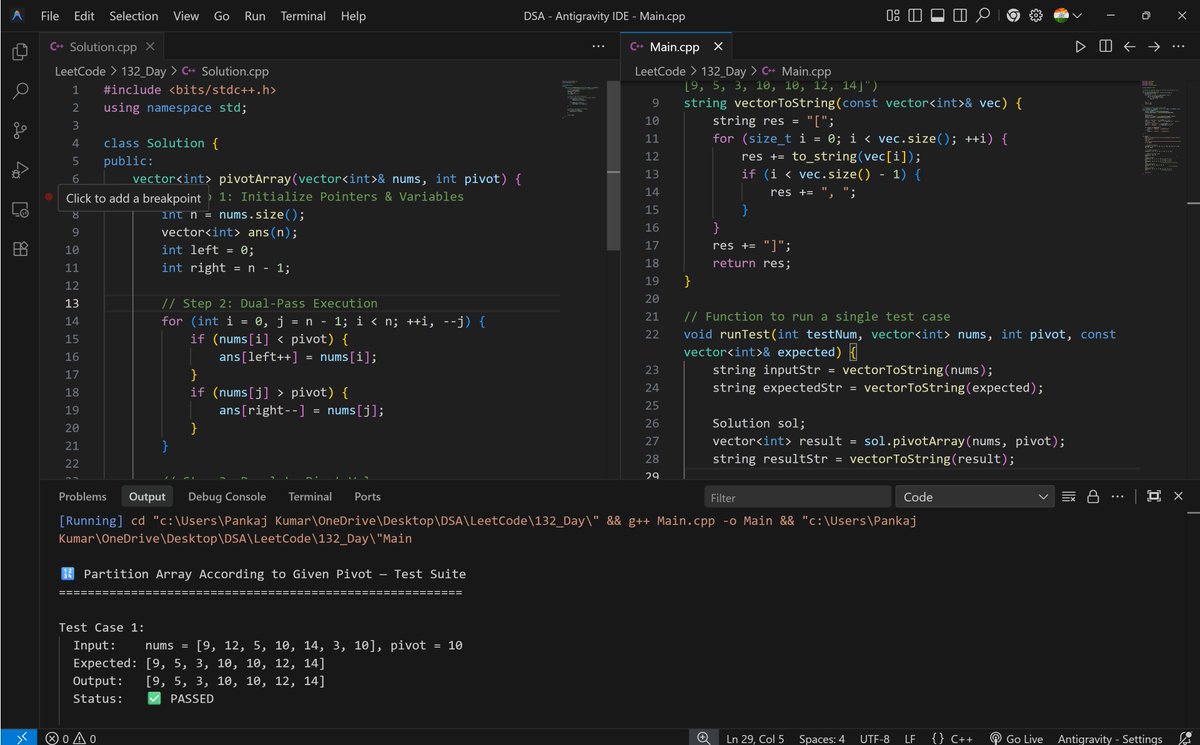
Task: Maximize the bottom panel size
Action: [1154, 497]
